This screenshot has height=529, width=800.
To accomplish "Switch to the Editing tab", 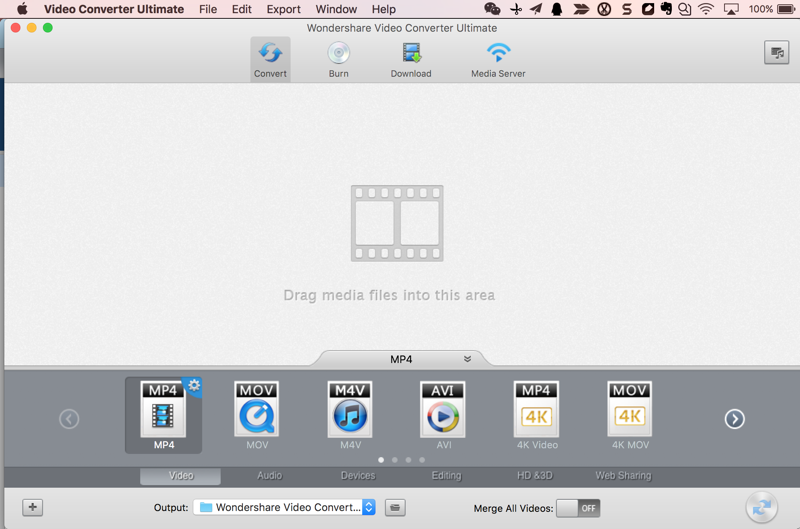I will [446, 475].
